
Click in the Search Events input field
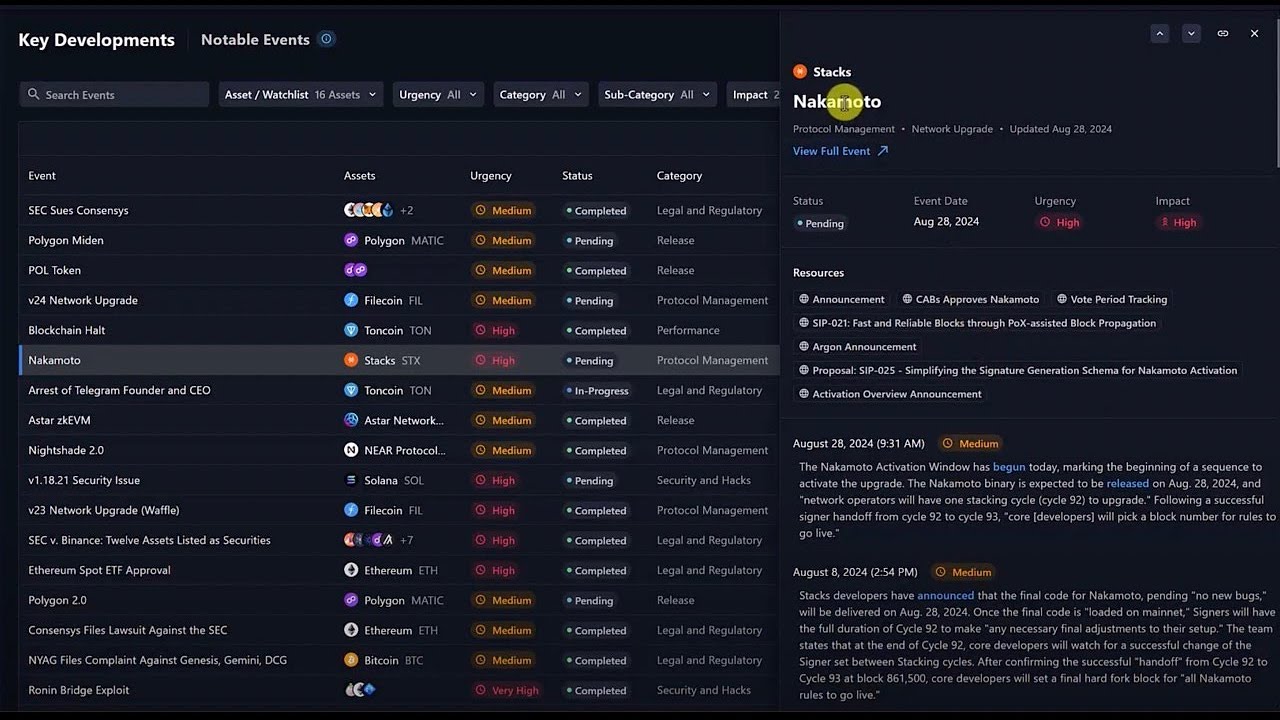click(x=114, y=94)
